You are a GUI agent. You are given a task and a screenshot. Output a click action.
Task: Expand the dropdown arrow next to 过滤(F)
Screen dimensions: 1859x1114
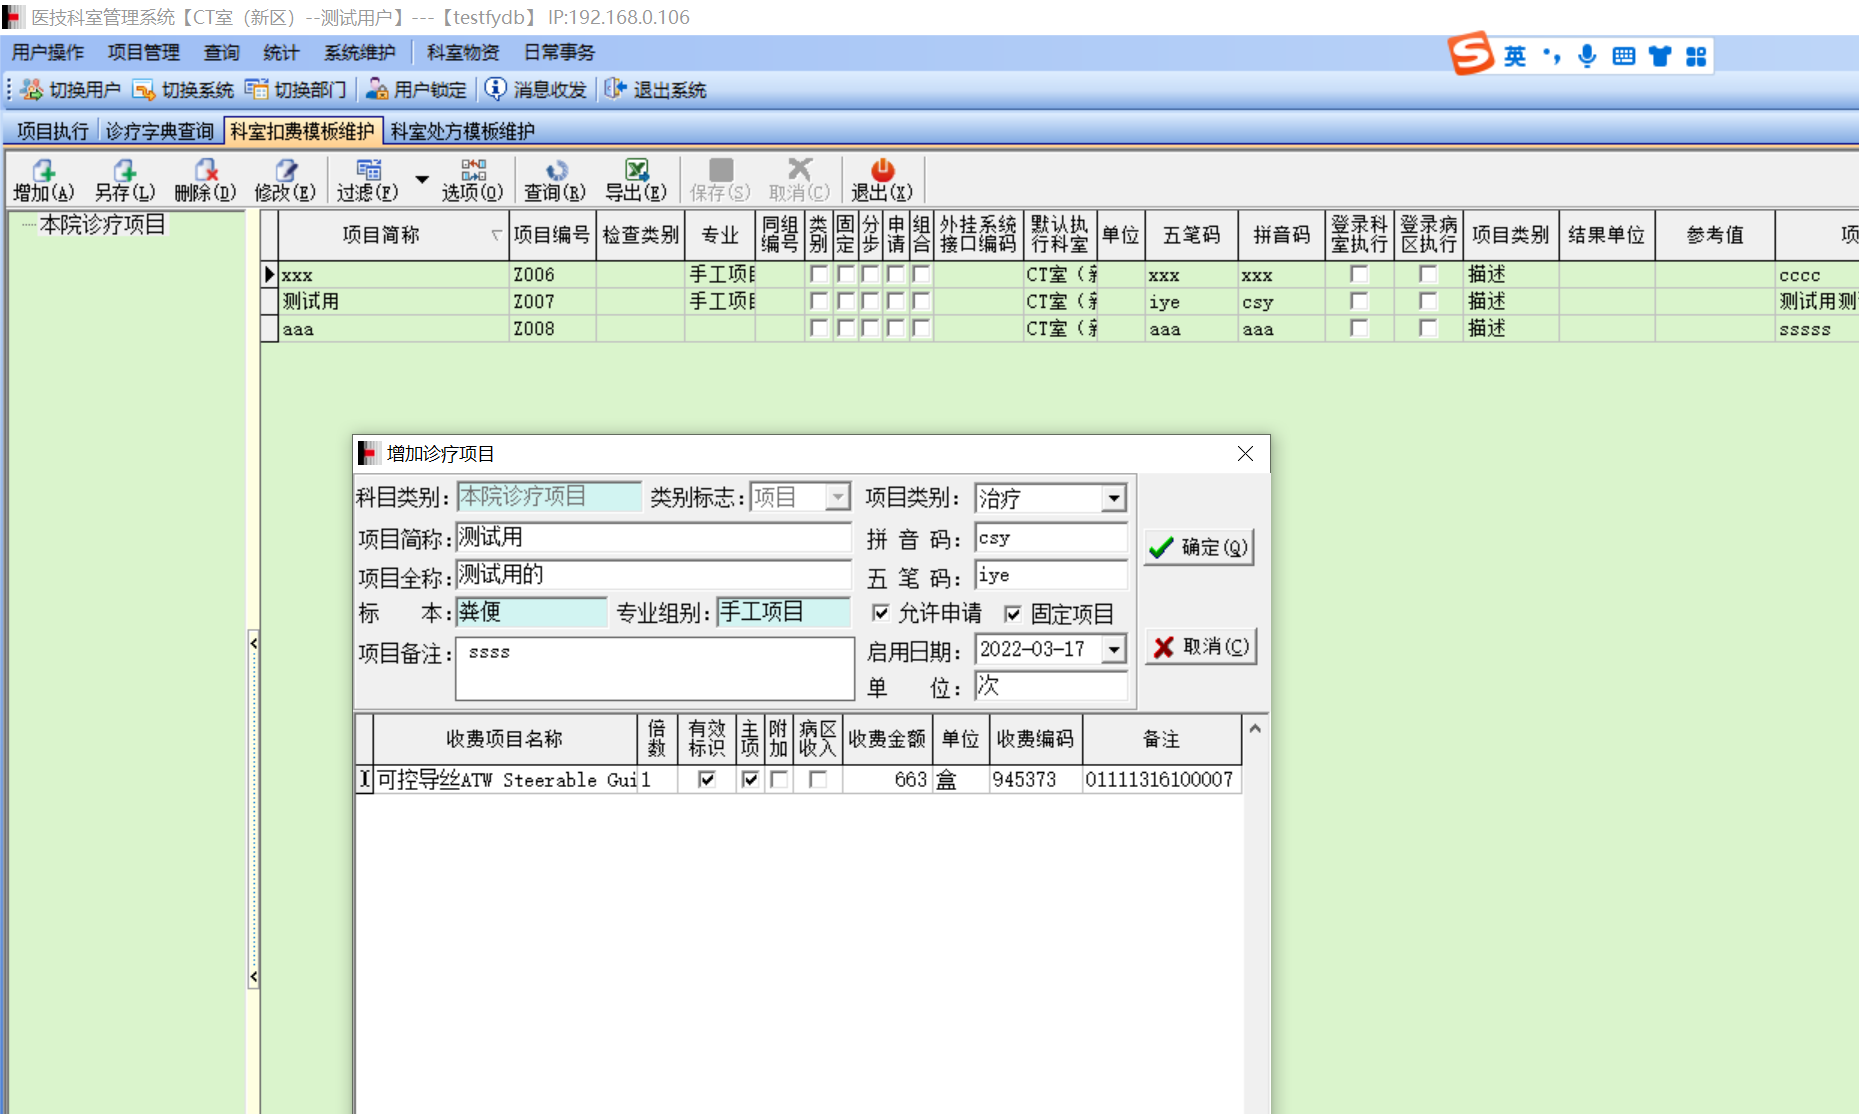pyautogui.click(x=422, y=180)
